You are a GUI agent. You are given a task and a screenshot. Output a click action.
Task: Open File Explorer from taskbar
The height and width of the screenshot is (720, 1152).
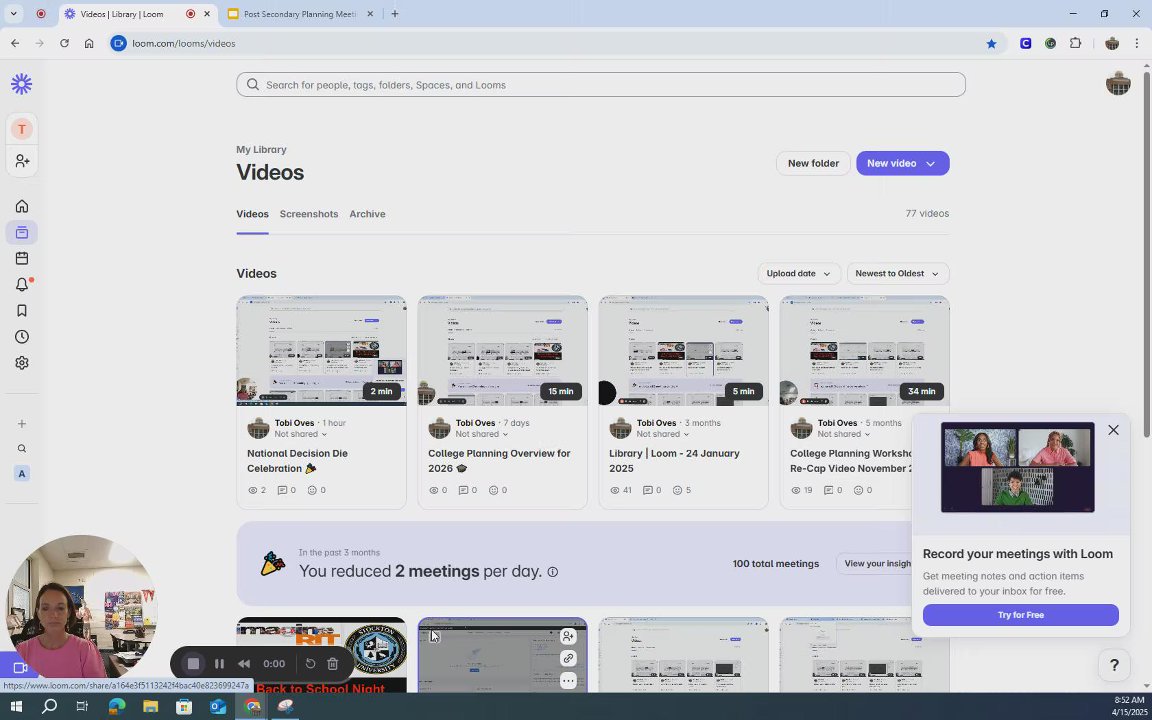coord(151,707)
